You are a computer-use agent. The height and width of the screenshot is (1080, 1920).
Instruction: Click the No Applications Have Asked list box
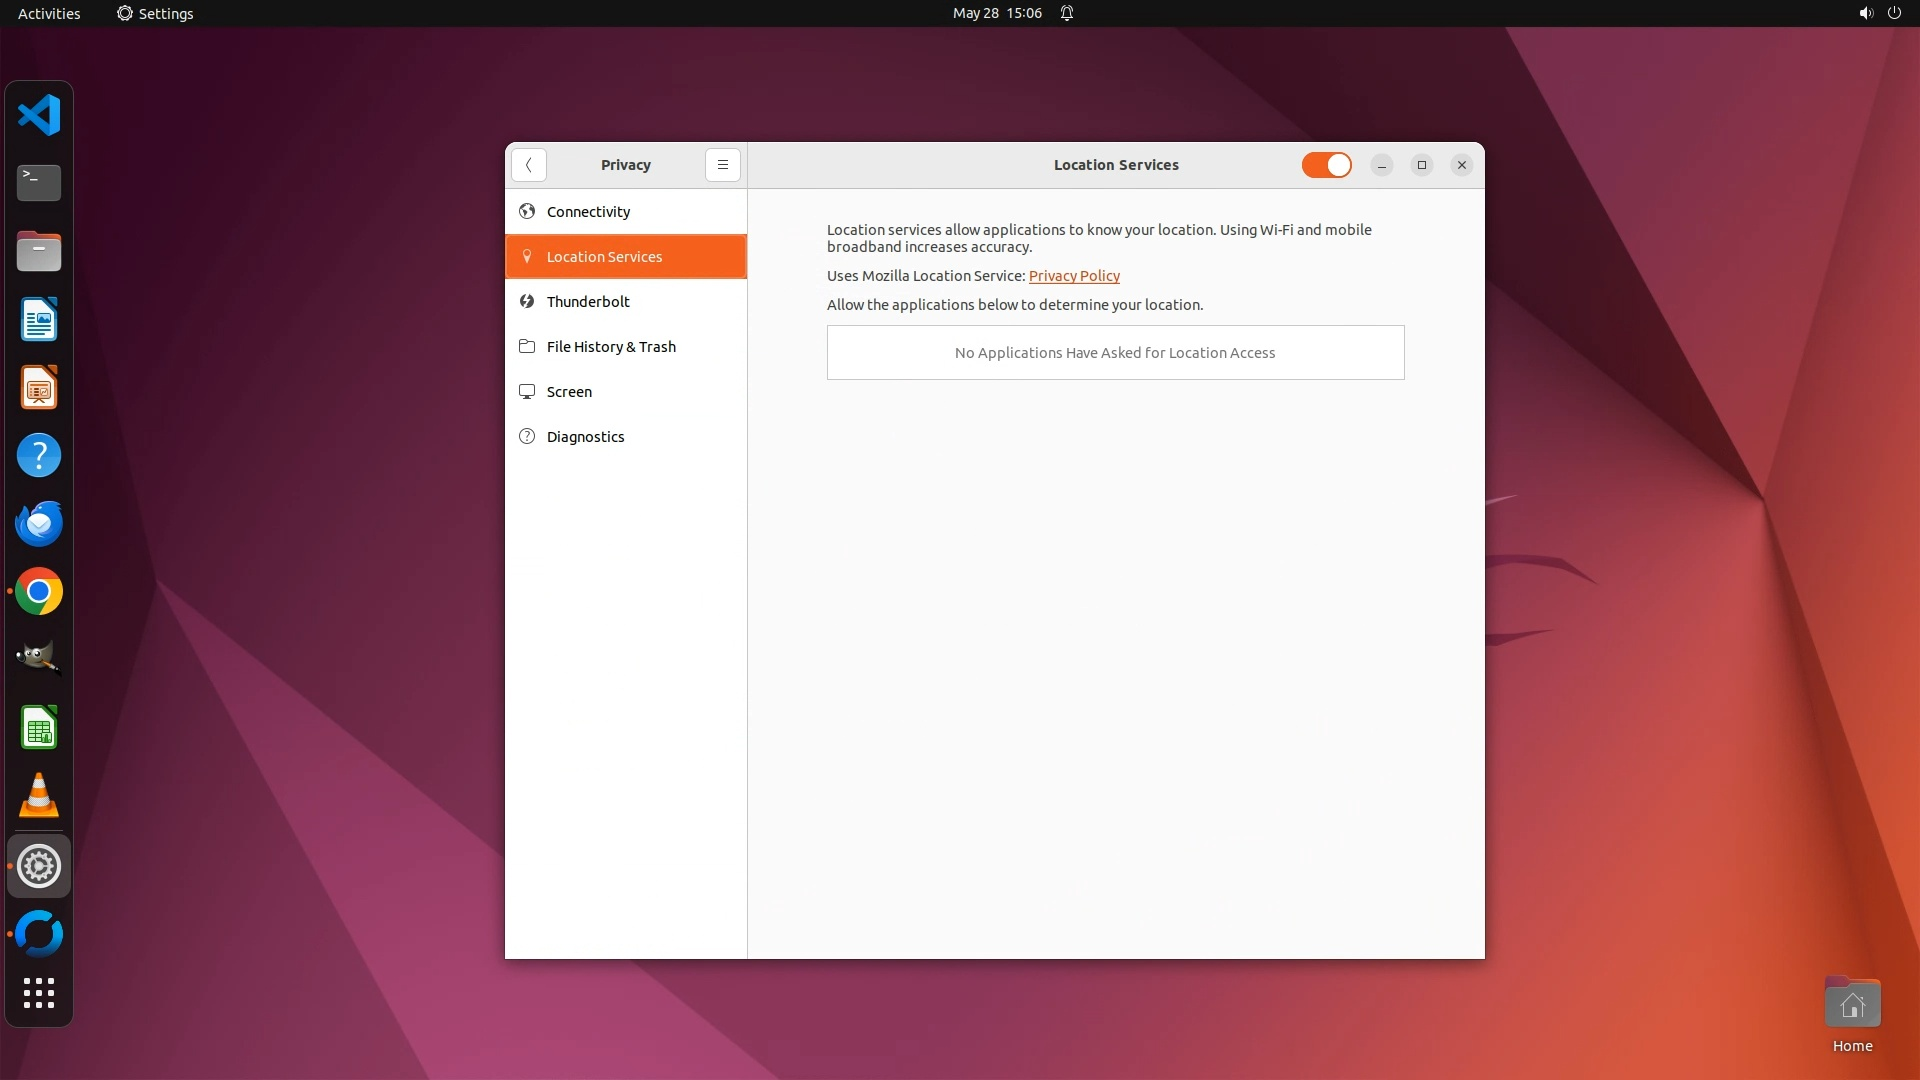[1115, 353]
